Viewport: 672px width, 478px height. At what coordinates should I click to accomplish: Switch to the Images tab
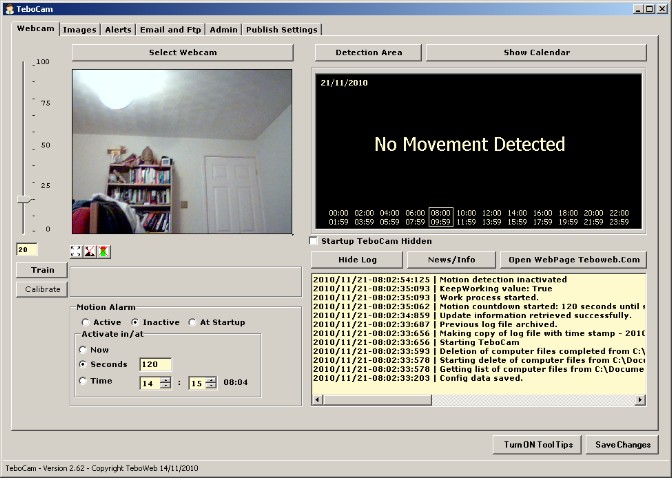click(80, 30)
